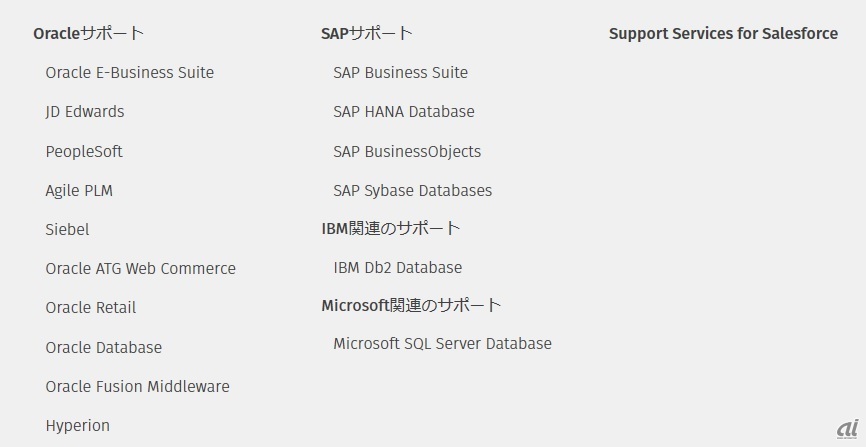Open the JD Edwards support link
Image resolution: width=866 pixels, height=447 pixels.
point(85,112)
